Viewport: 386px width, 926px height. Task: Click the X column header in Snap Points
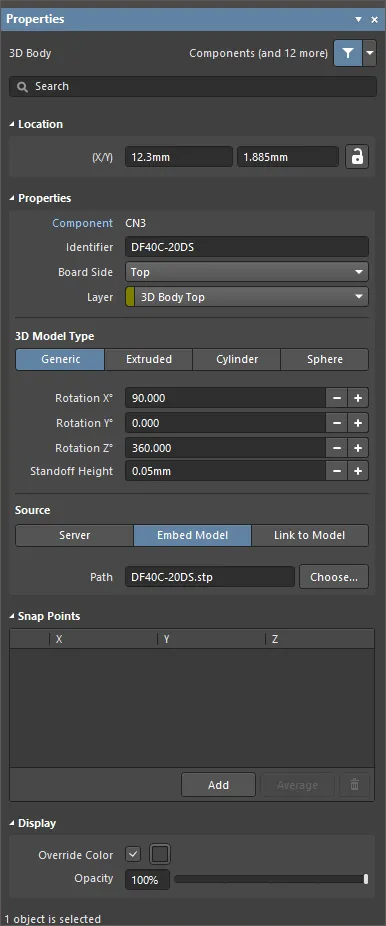[x=103, y=639]
